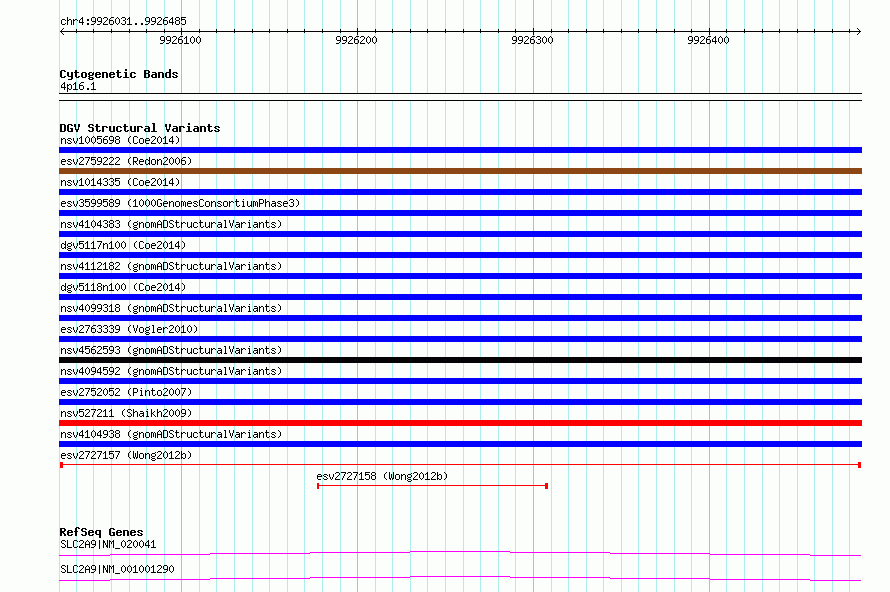Select variant label esv2763339 (Vogler2010)

tap(129, 329)
